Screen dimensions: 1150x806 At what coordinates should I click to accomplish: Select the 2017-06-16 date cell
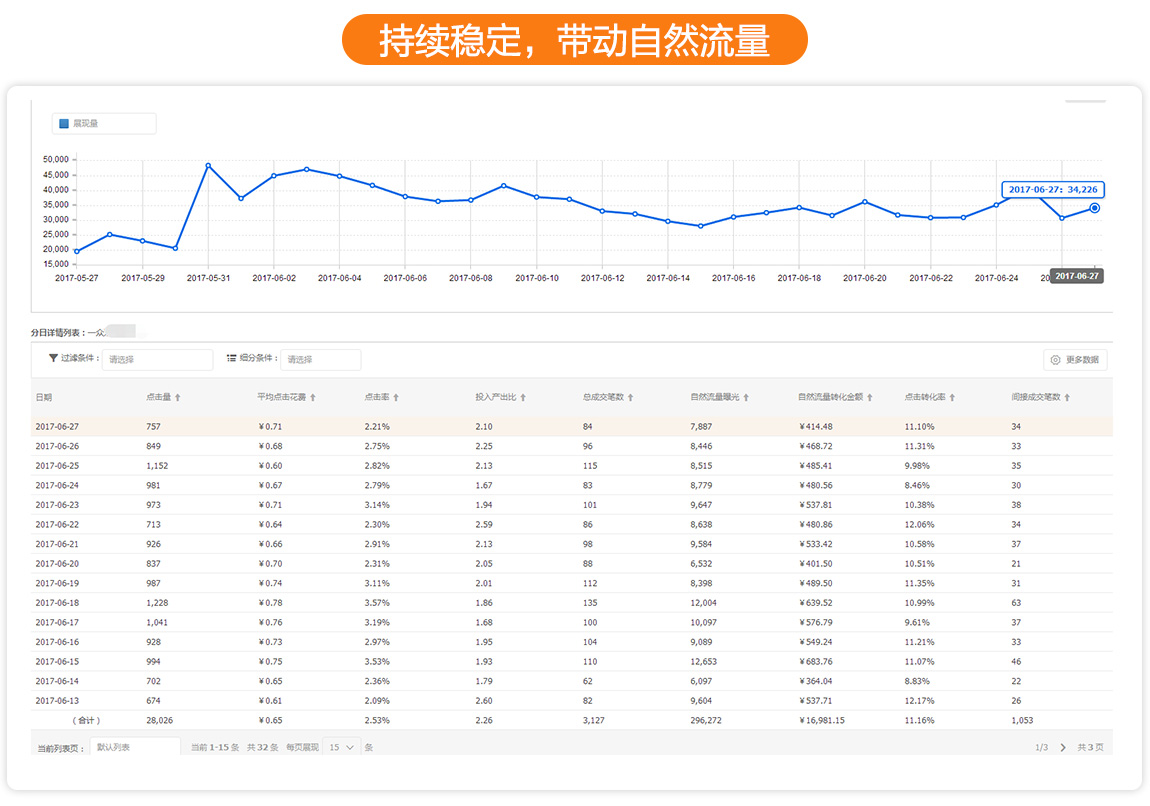point(57,642)
